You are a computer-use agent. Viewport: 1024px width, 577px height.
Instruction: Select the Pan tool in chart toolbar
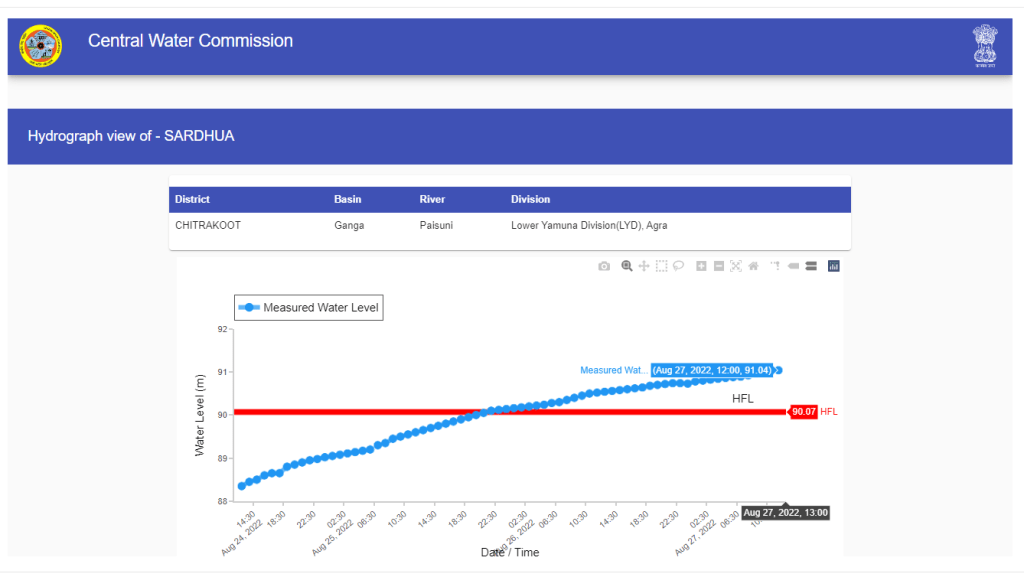644,266
